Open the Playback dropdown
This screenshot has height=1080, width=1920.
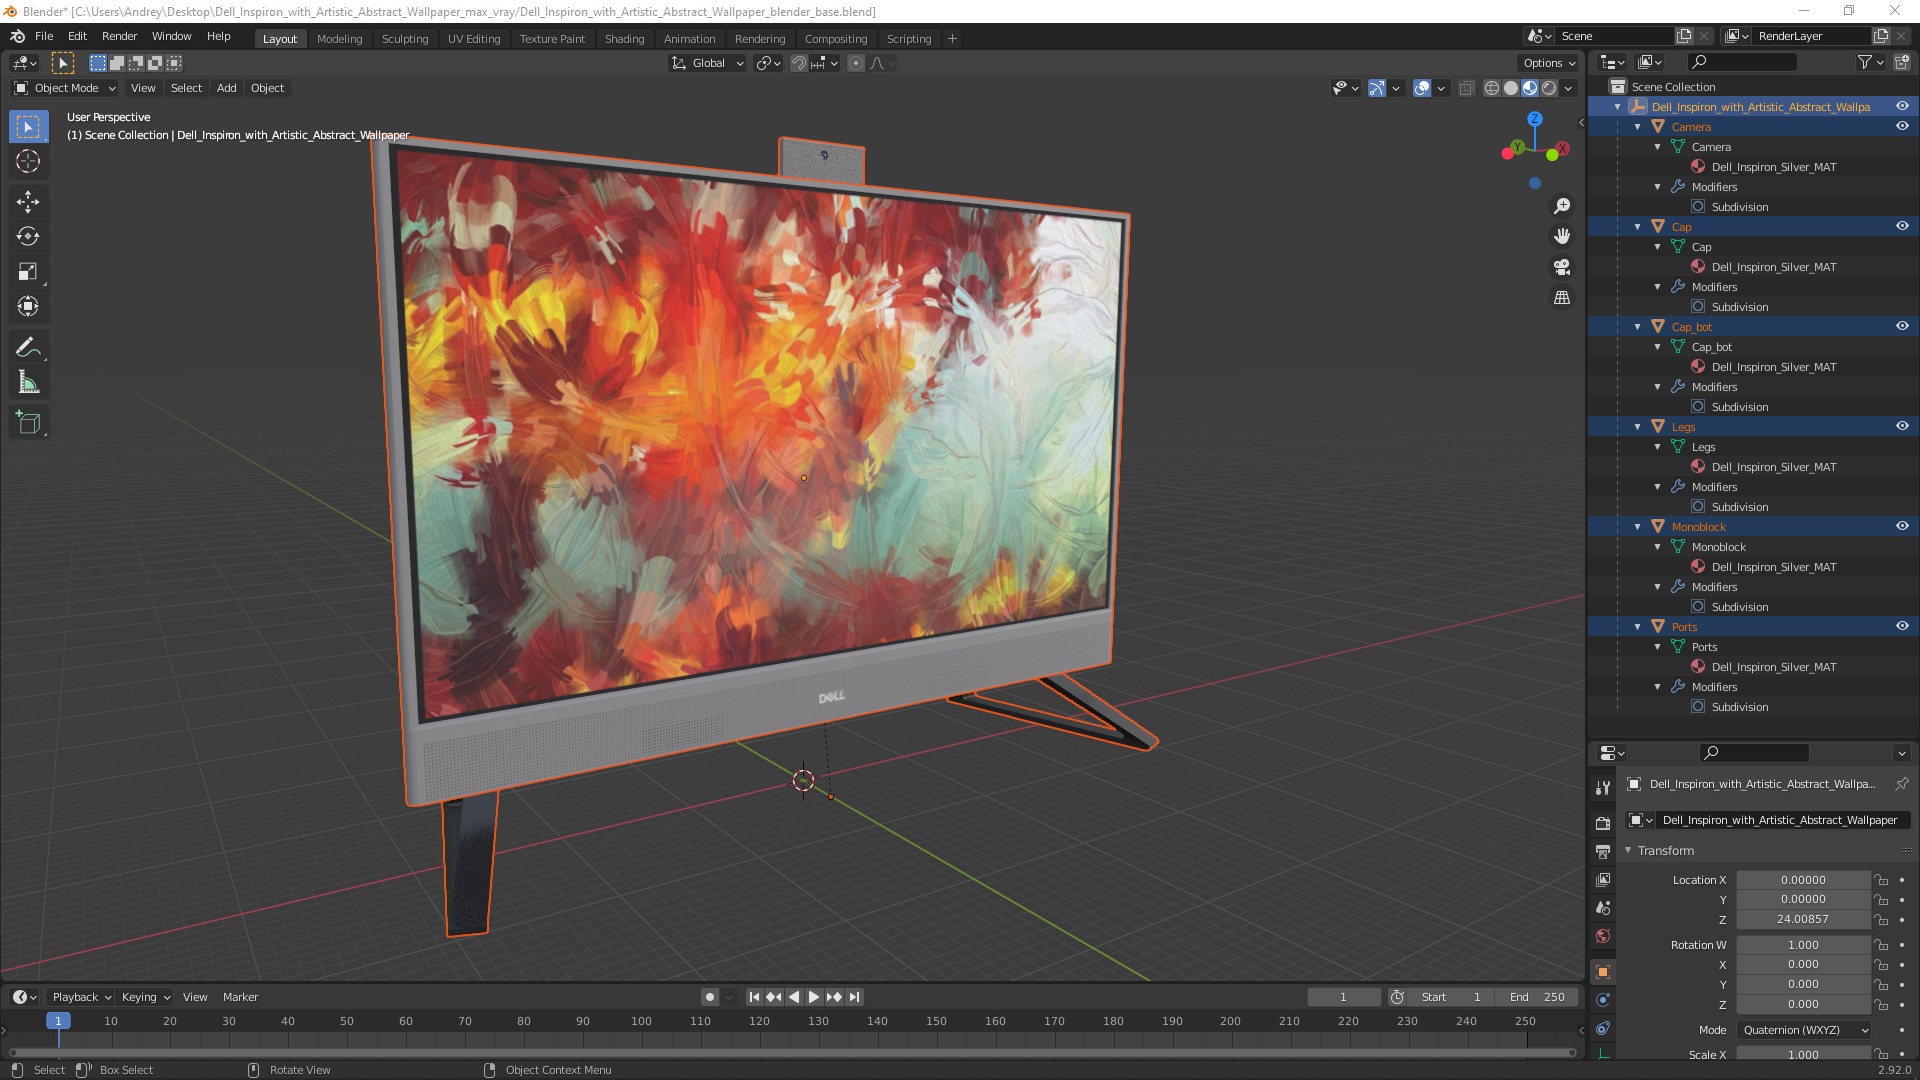point(81,997)
